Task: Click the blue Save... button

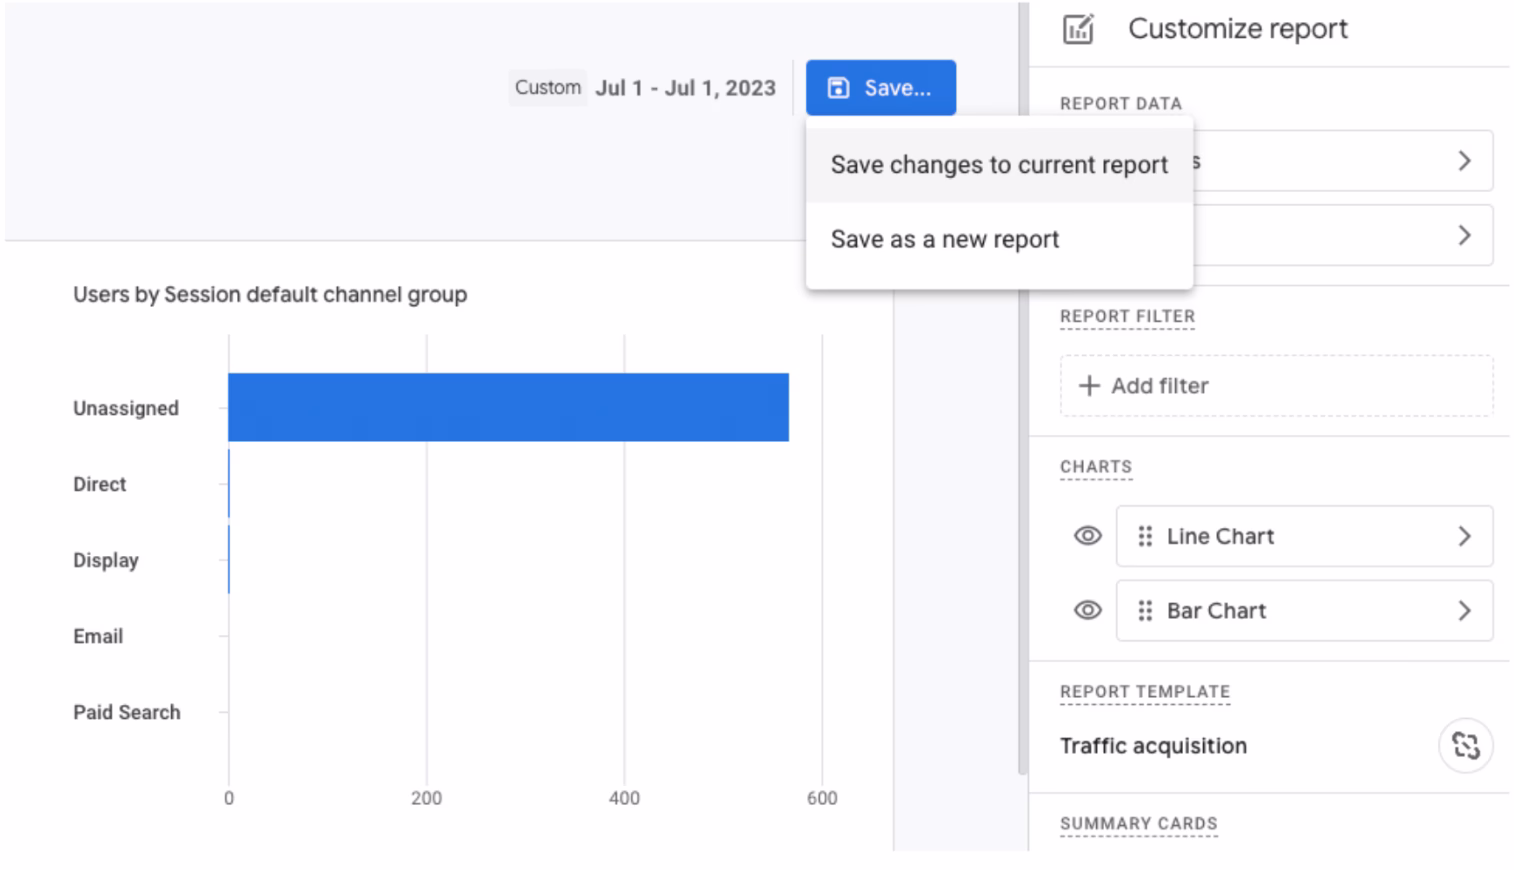Action: [x=881, y=88]
